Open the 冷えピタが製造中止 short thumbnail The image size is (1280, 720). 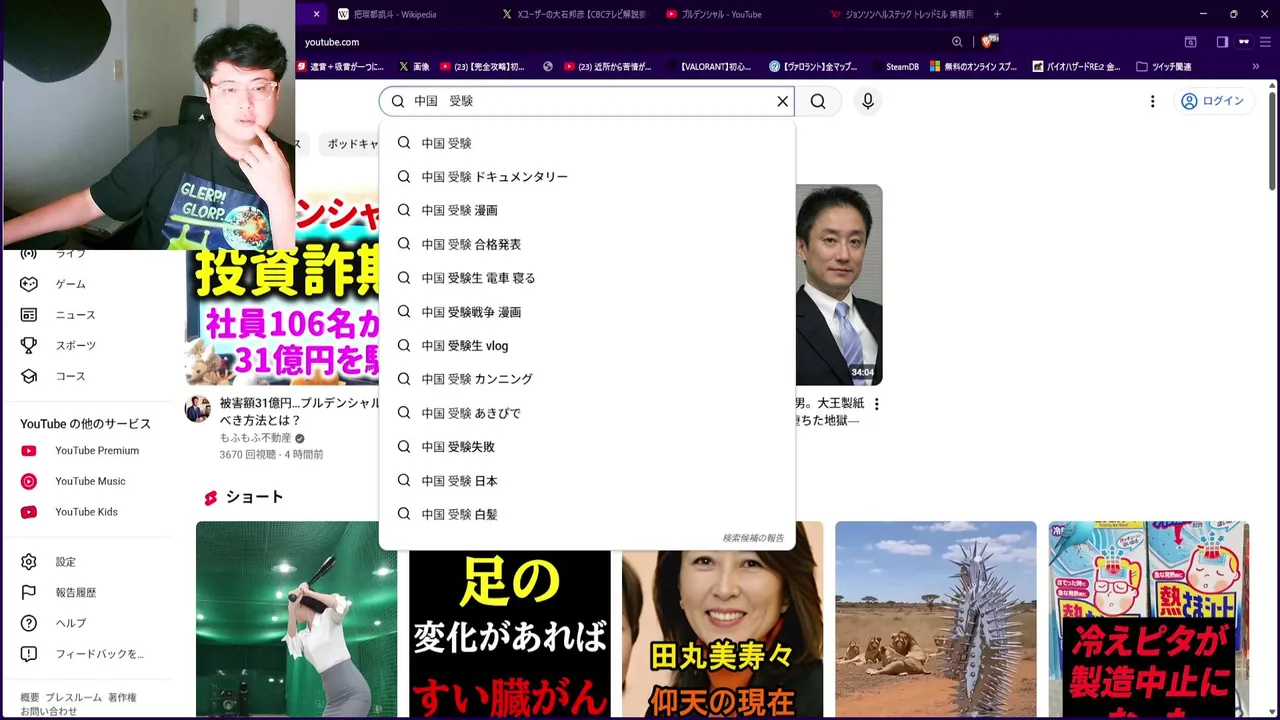coord(1149,620)
